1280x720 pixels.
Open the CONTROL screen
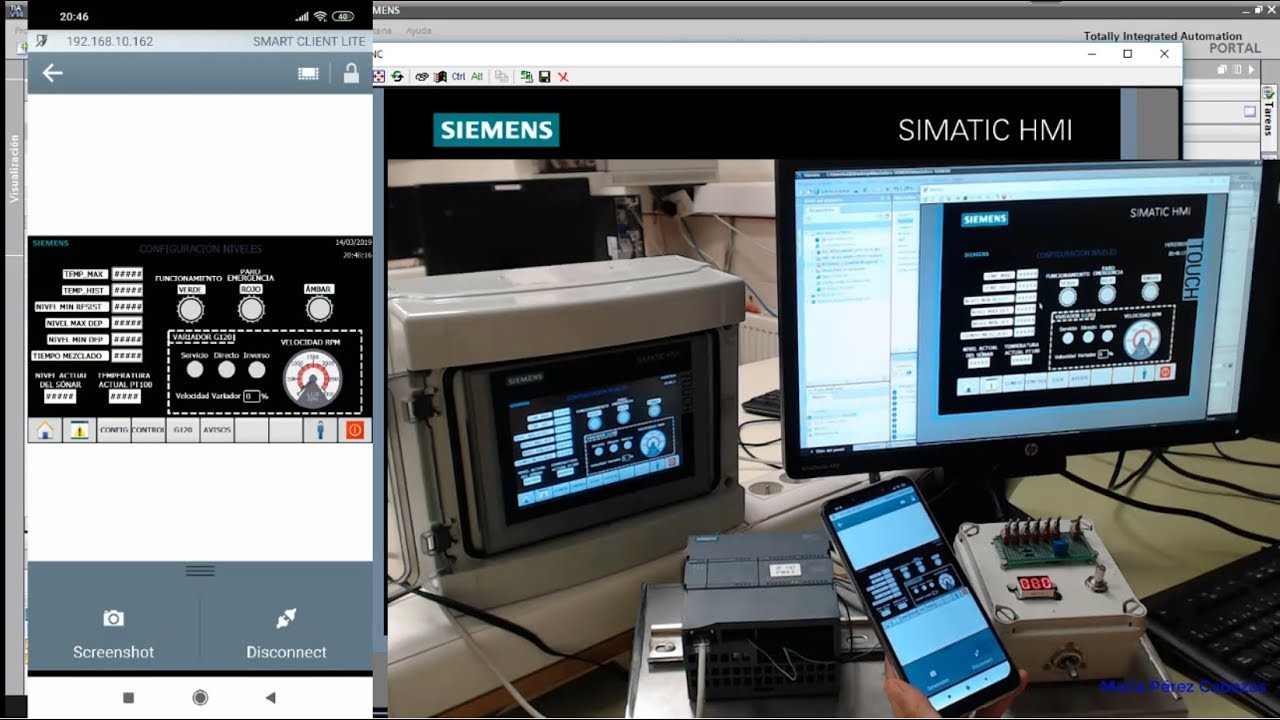148,430
